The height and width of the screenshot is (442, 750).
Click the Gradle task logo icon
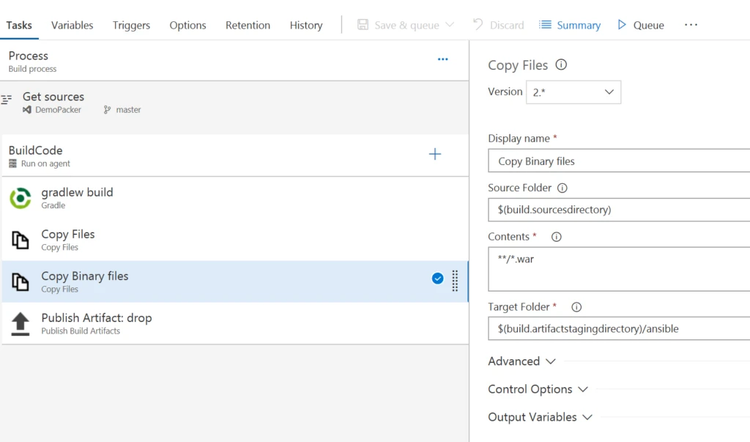point(20,198)
